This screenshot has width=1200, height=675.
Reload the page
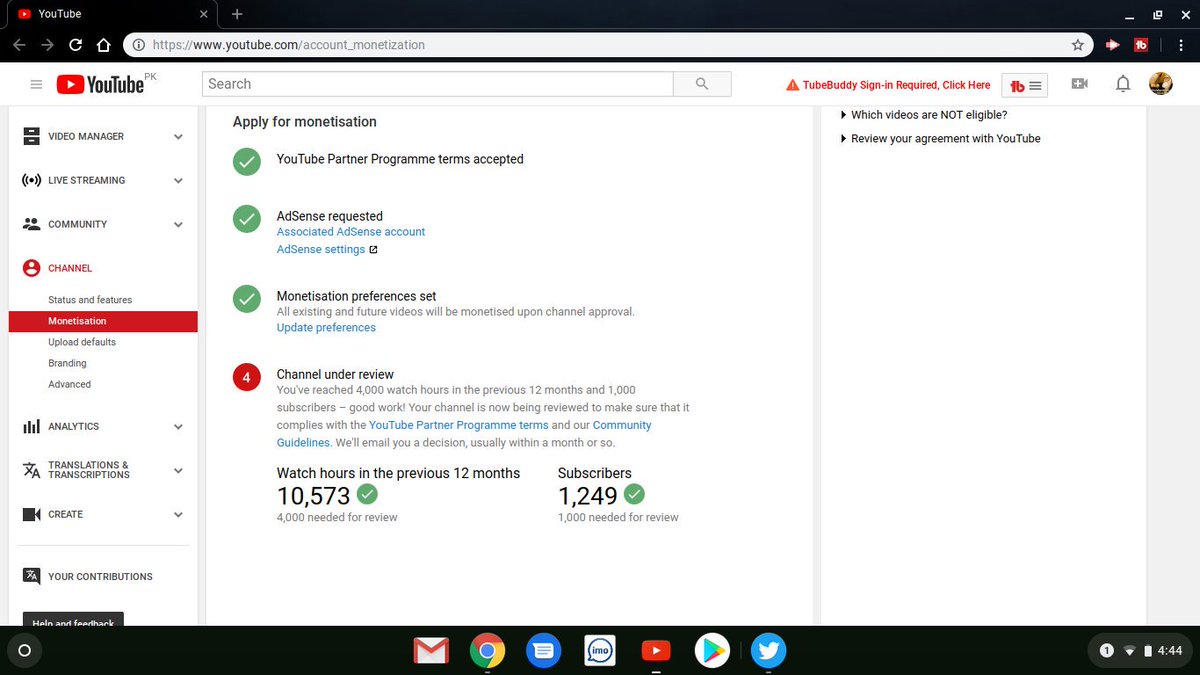point(75,45)
